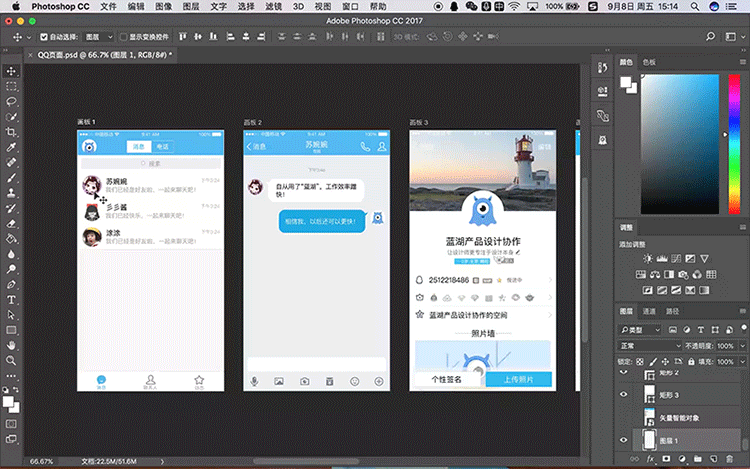Switch to the 通道 tab
The image size is (750, 469).
coord(649,311)
